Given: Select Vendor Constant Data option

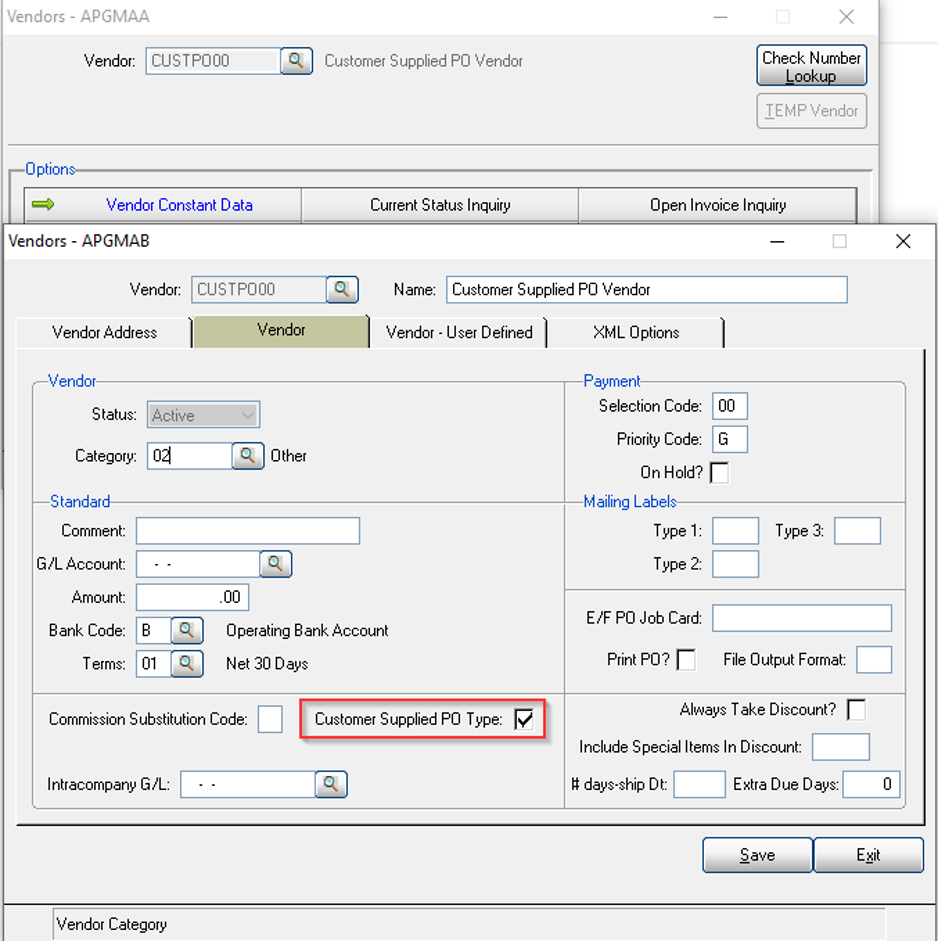Looking at the screenshot, I should tap(163, 205).
